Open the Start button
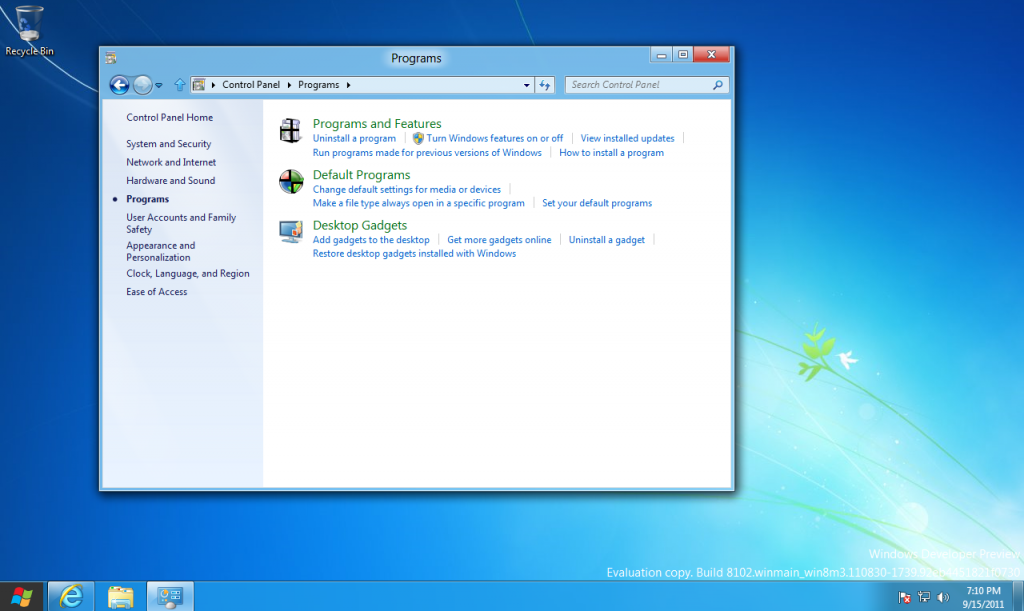Viewport: 1024px width, 611px height. pyautogui.click(x=20, y=596)
